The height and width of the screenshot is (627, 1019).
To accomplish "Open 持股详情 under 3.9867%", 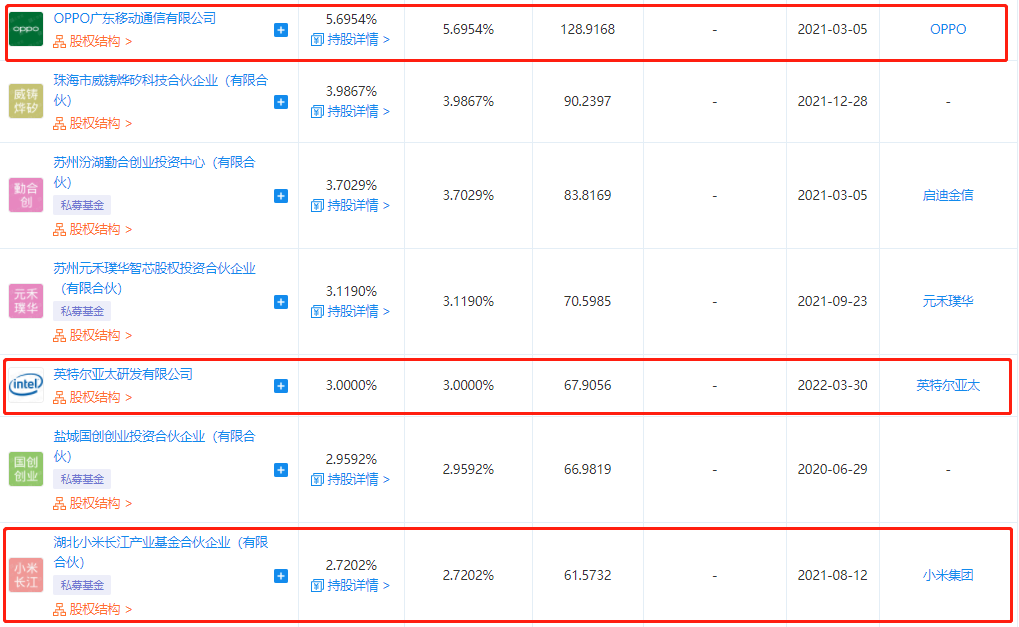I will tap(351, 112).
